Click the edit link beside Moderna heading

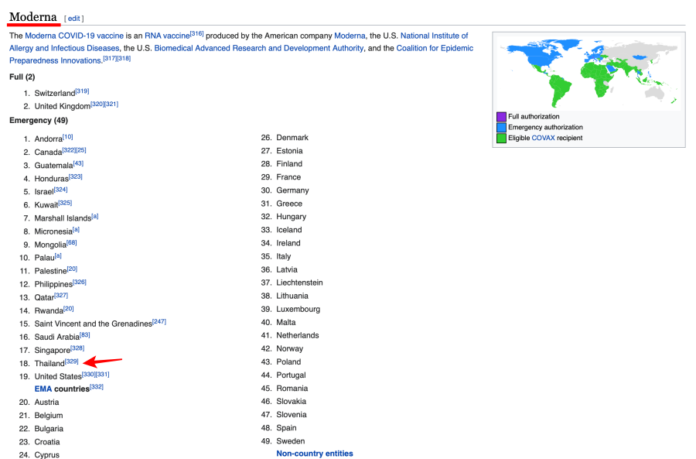74,18
